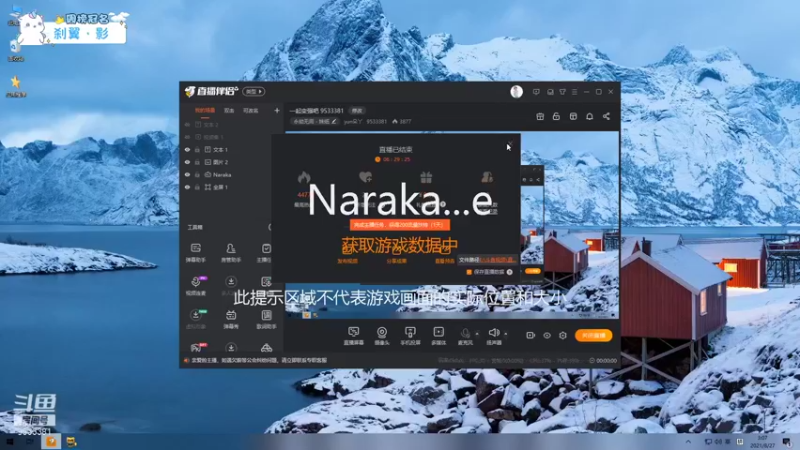Screen dimensions: 800x450
Task: Click the live ranking link in dialog
Action: pyautogui.click(x=444, y=261)
